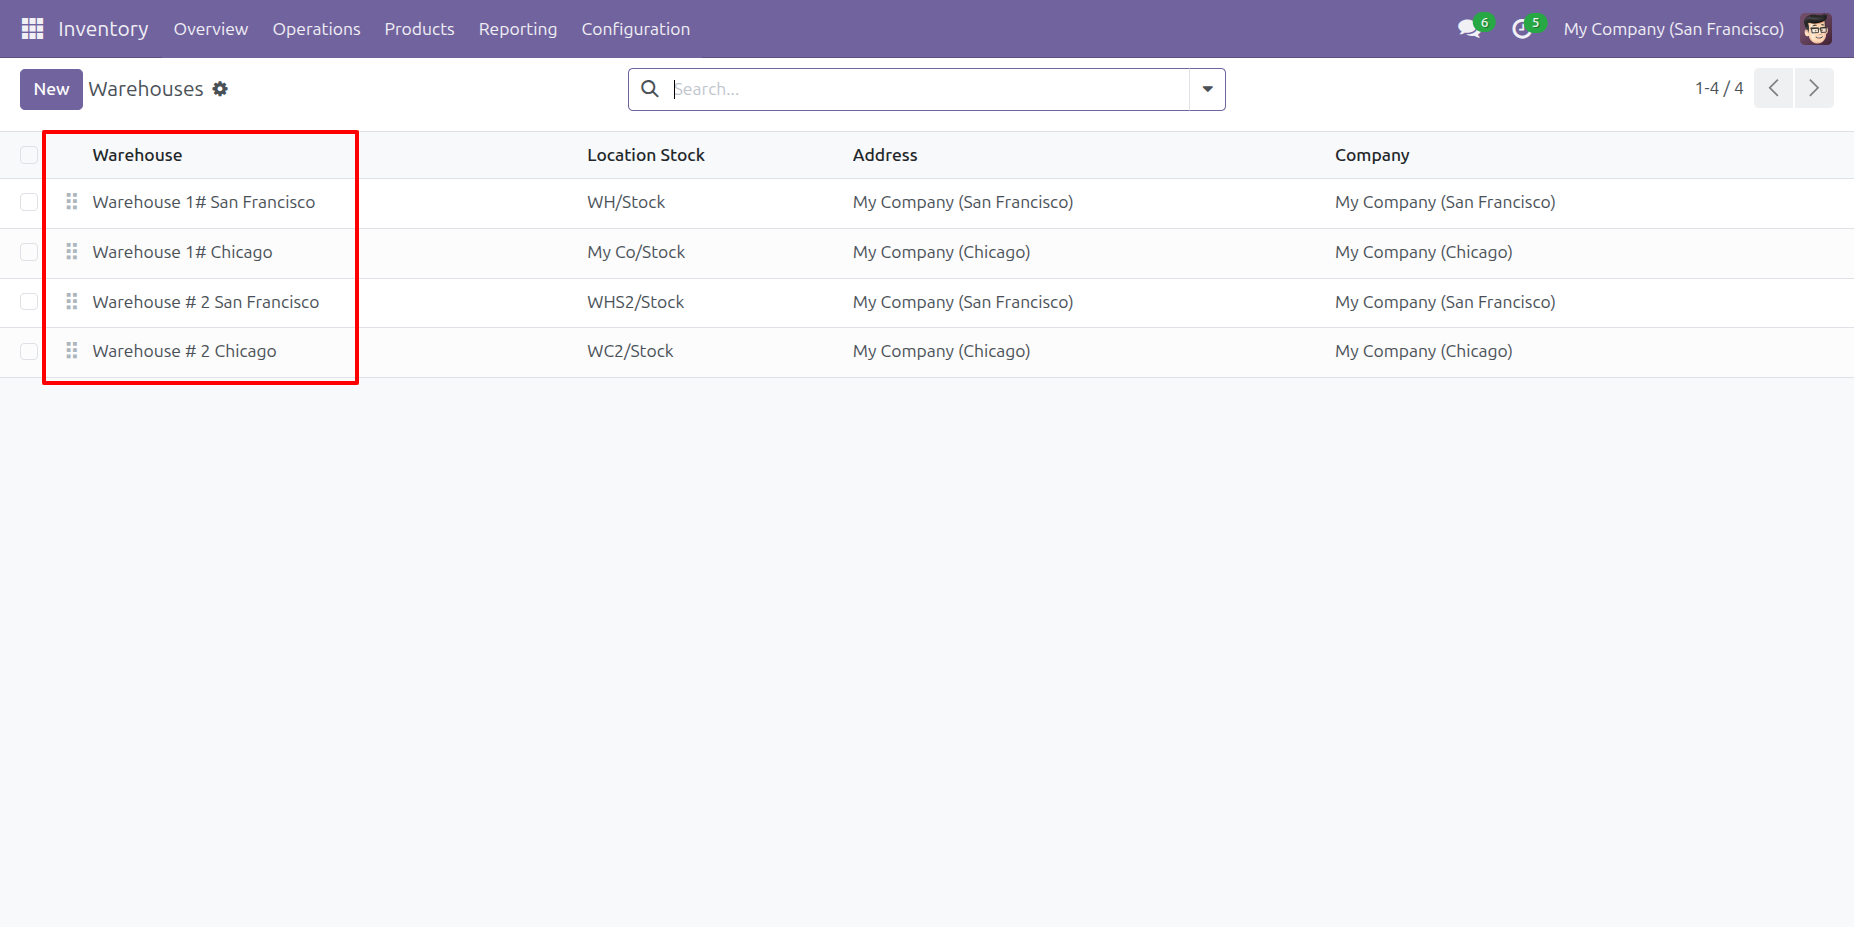The height and width of the screenshot is (927, 1854).
Task: Sort by the Company column header
Action: [1372, 155]
